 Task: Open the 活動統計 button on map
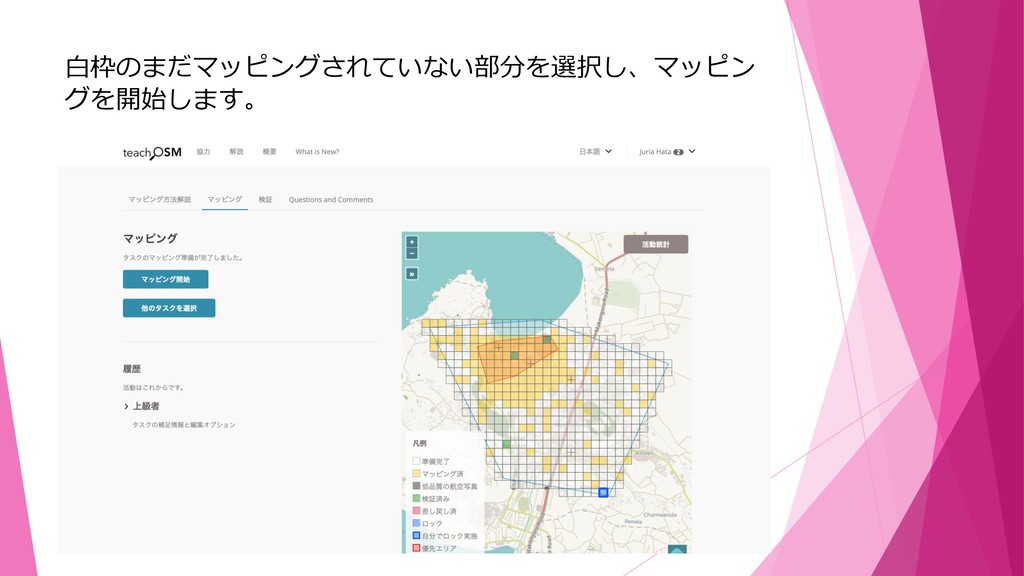click(x=655, y=244)
